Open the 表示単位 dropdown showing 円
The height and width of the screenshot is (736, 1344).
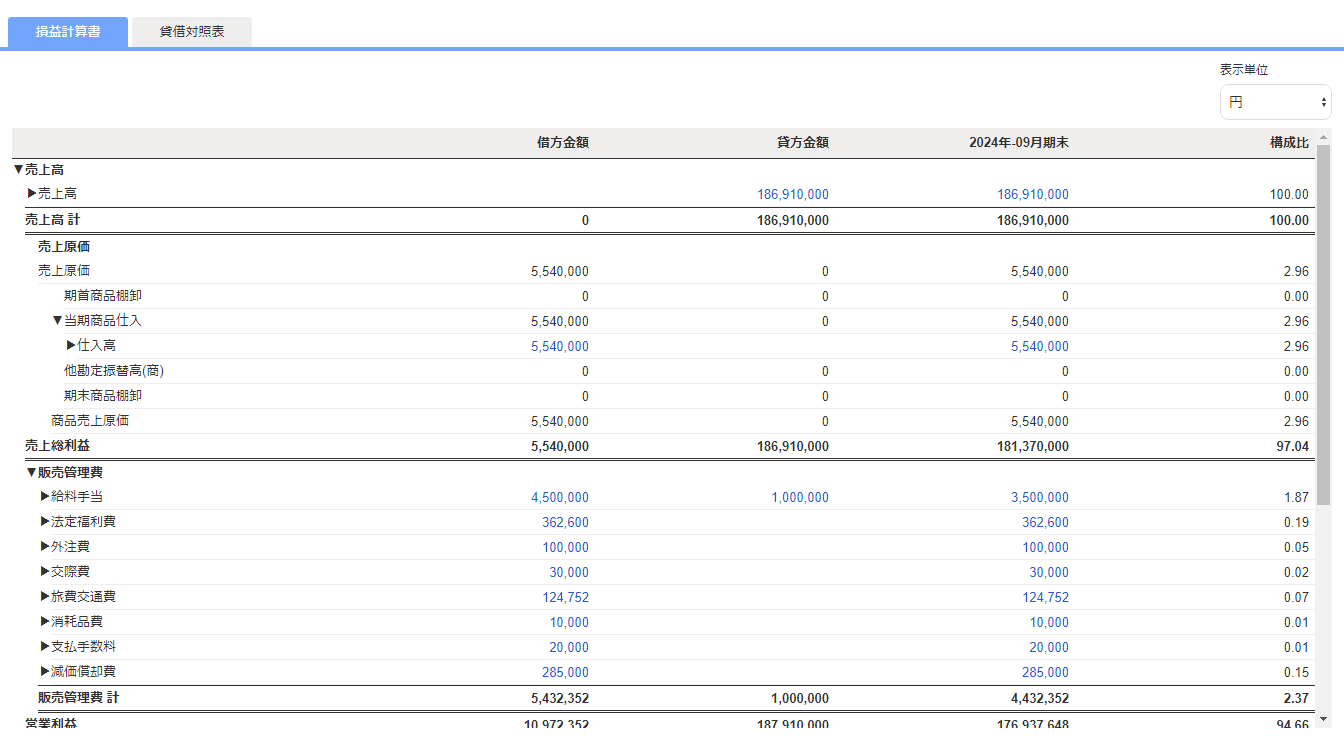click(x=1275, y=102)
